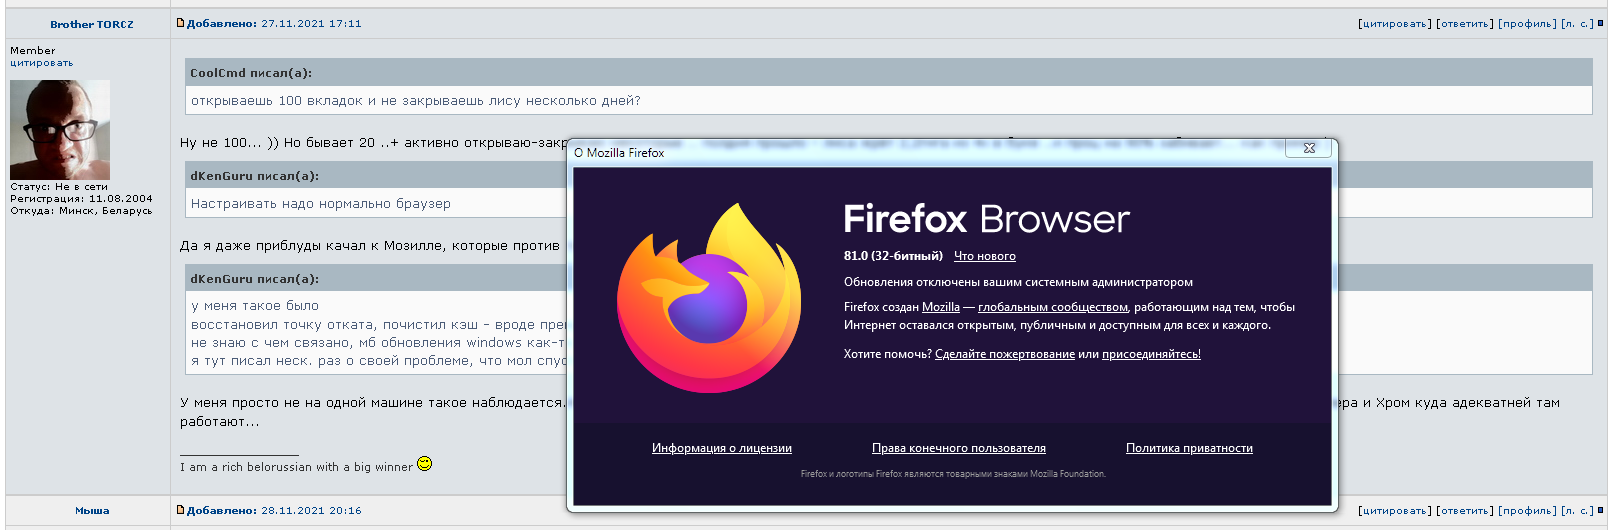Viewport: 1620px width, 530px height.
Task: Click the 'CoolCmd писал(а):' quote header
Action: 251,73
